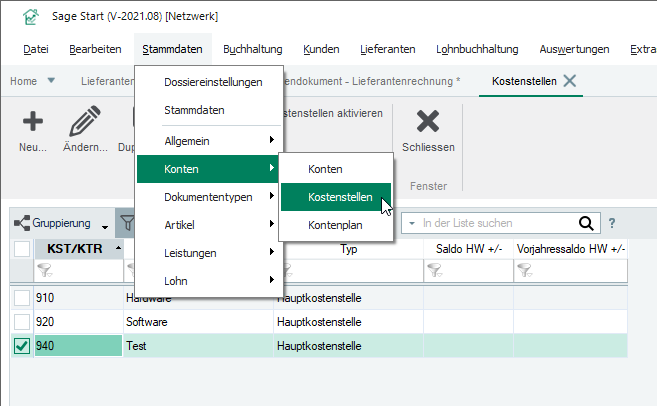Click the Kostenstellen aktivieren ribbon button
This screenshot has height=406, width=657.
[333, 113]
